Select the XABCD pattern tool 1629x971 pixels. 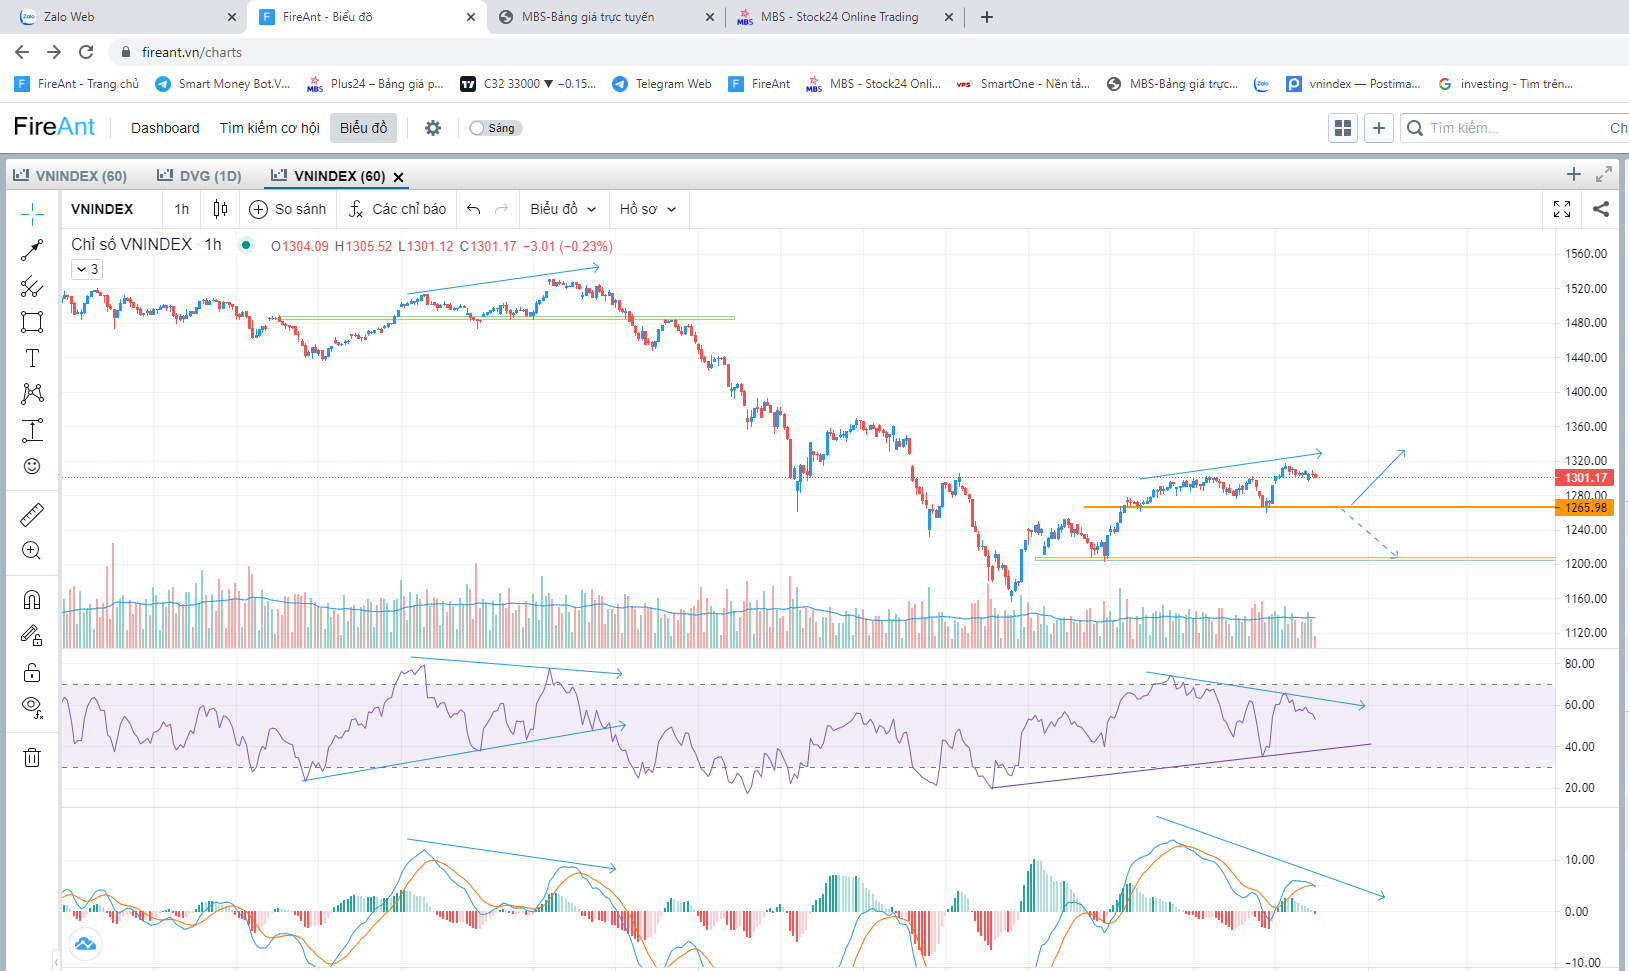[x=32, y=394]
